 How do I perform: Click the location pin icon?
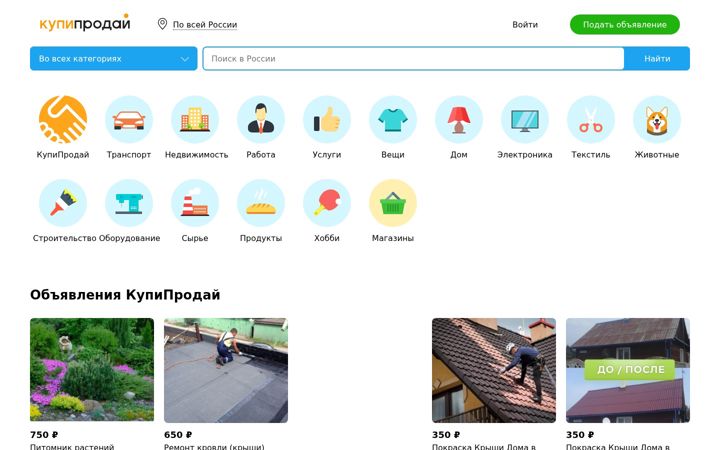tap(162, 24)
